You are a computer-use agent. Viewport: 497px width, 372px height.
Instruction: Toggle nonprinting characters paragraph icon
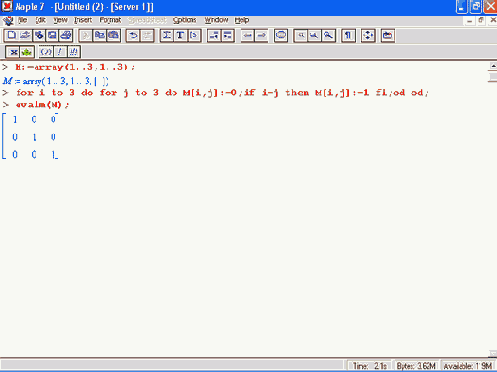click(348, 35)
